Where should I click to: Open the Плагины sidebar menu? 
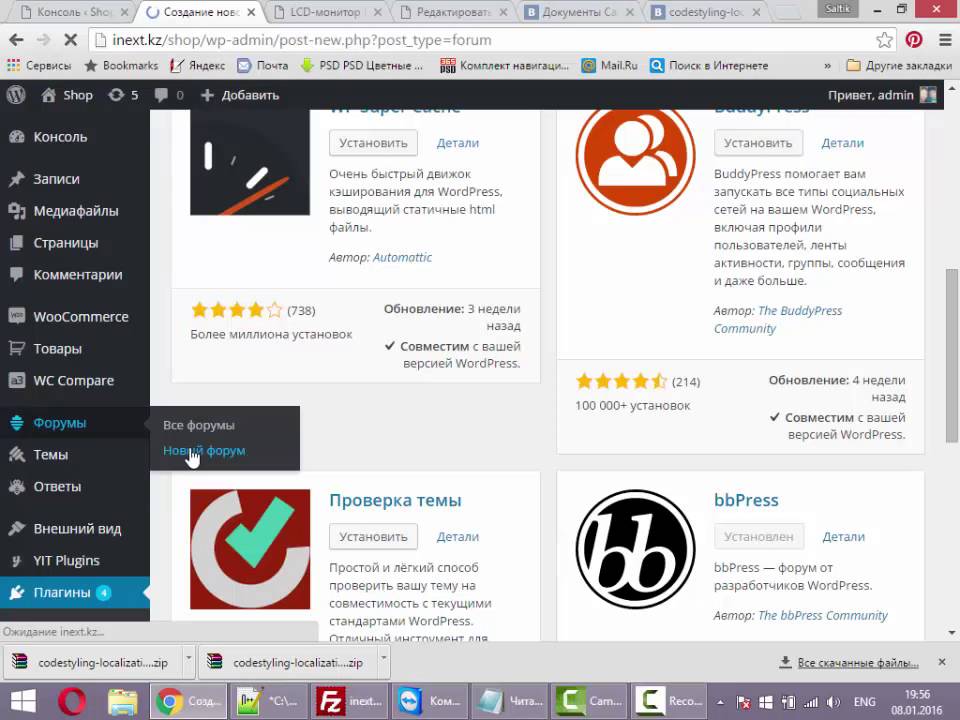[62, 592]
